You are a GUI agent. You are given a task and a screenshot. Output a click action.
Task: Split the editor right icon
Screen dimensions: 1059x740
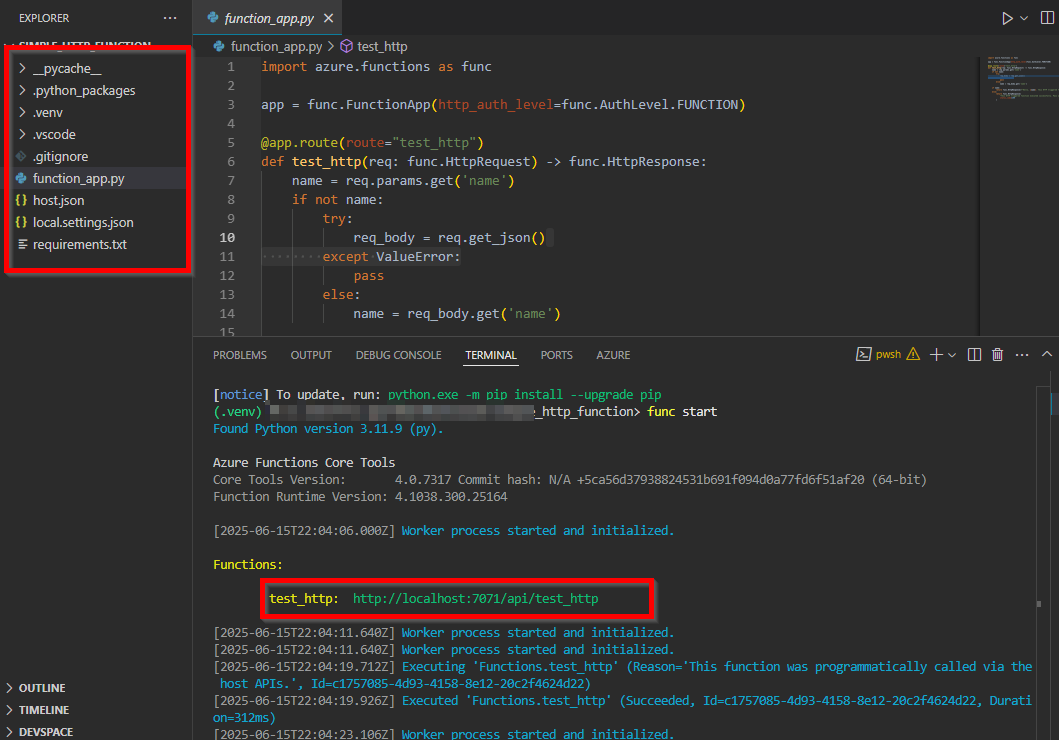tap(1047, 18)
